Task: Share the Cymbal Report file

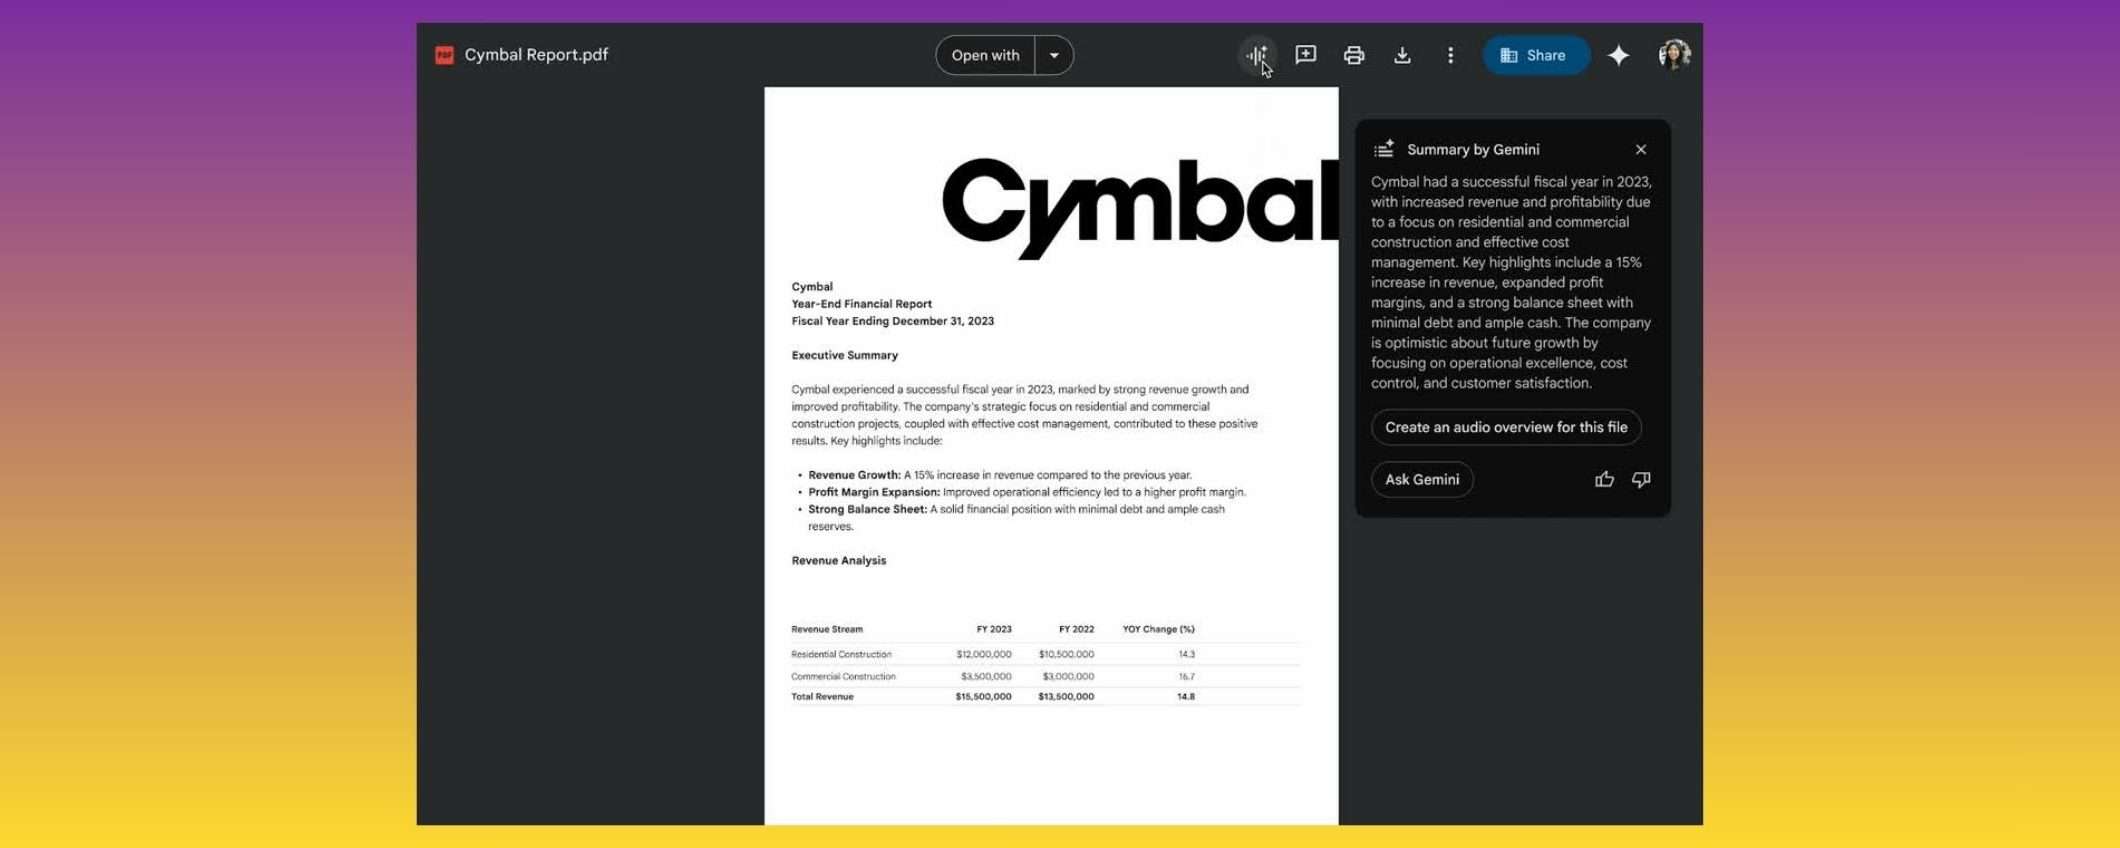Action: (x=1535, y=55)
